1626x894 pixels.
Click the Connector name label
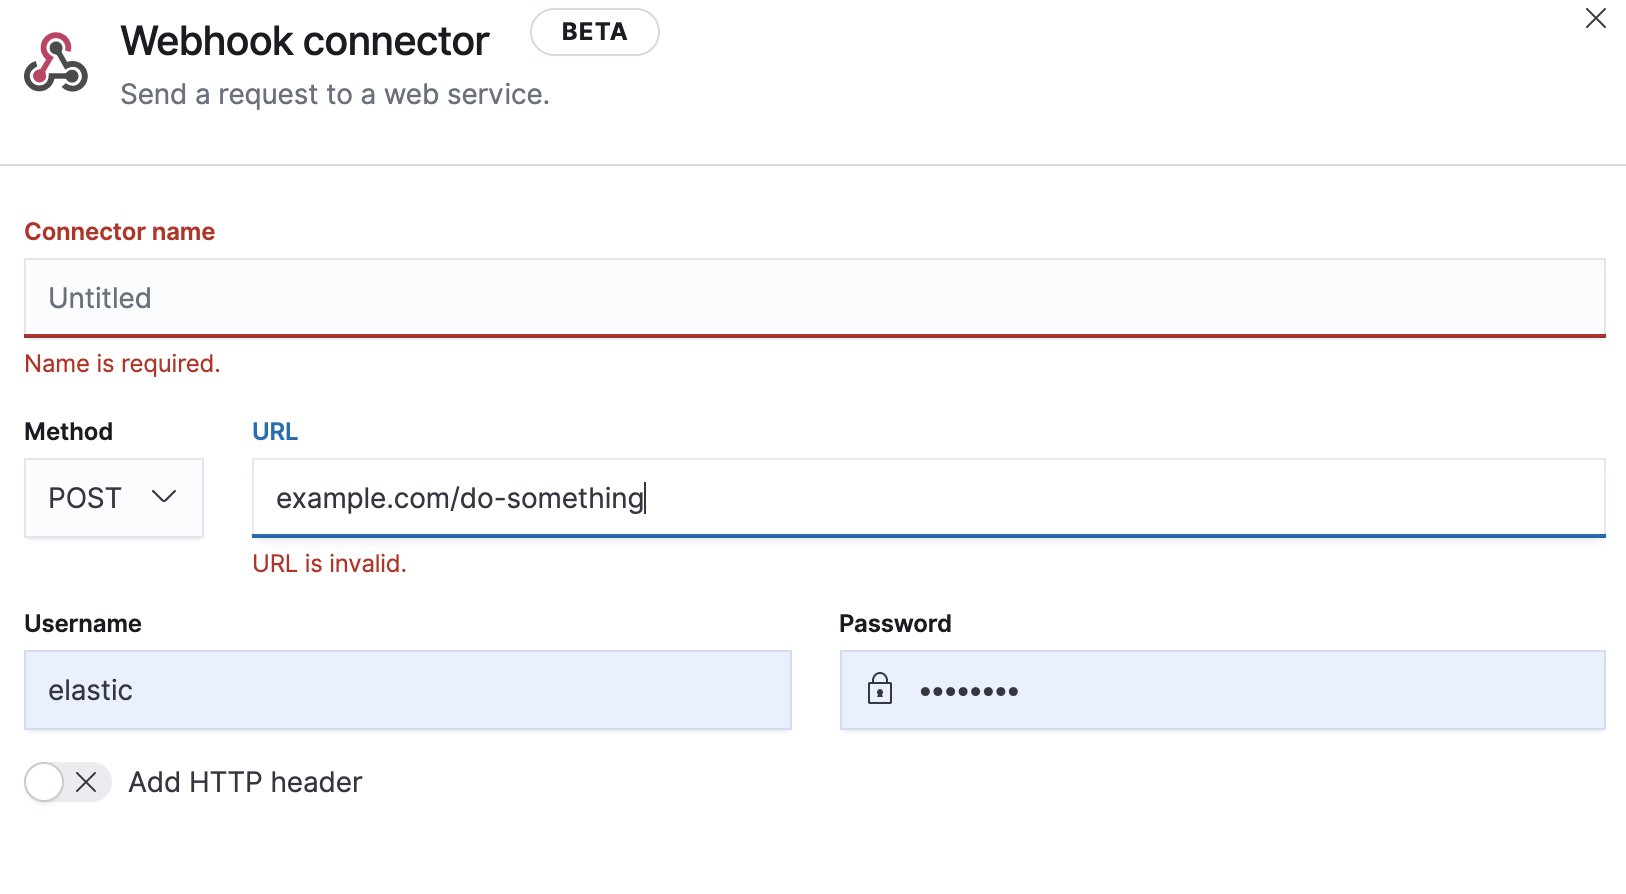(x=120, y=232)
